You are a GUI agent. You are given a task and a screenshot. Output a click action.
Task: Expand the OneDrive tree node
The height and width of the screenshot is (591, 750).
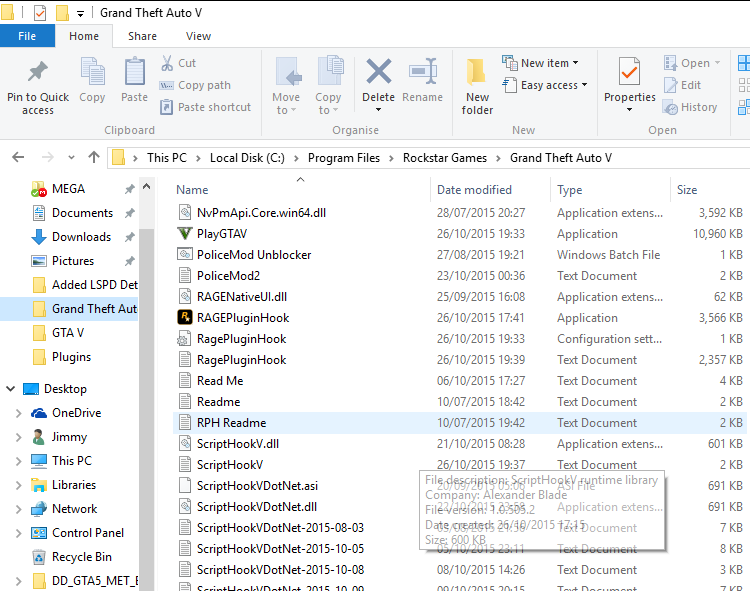(18, 413)
